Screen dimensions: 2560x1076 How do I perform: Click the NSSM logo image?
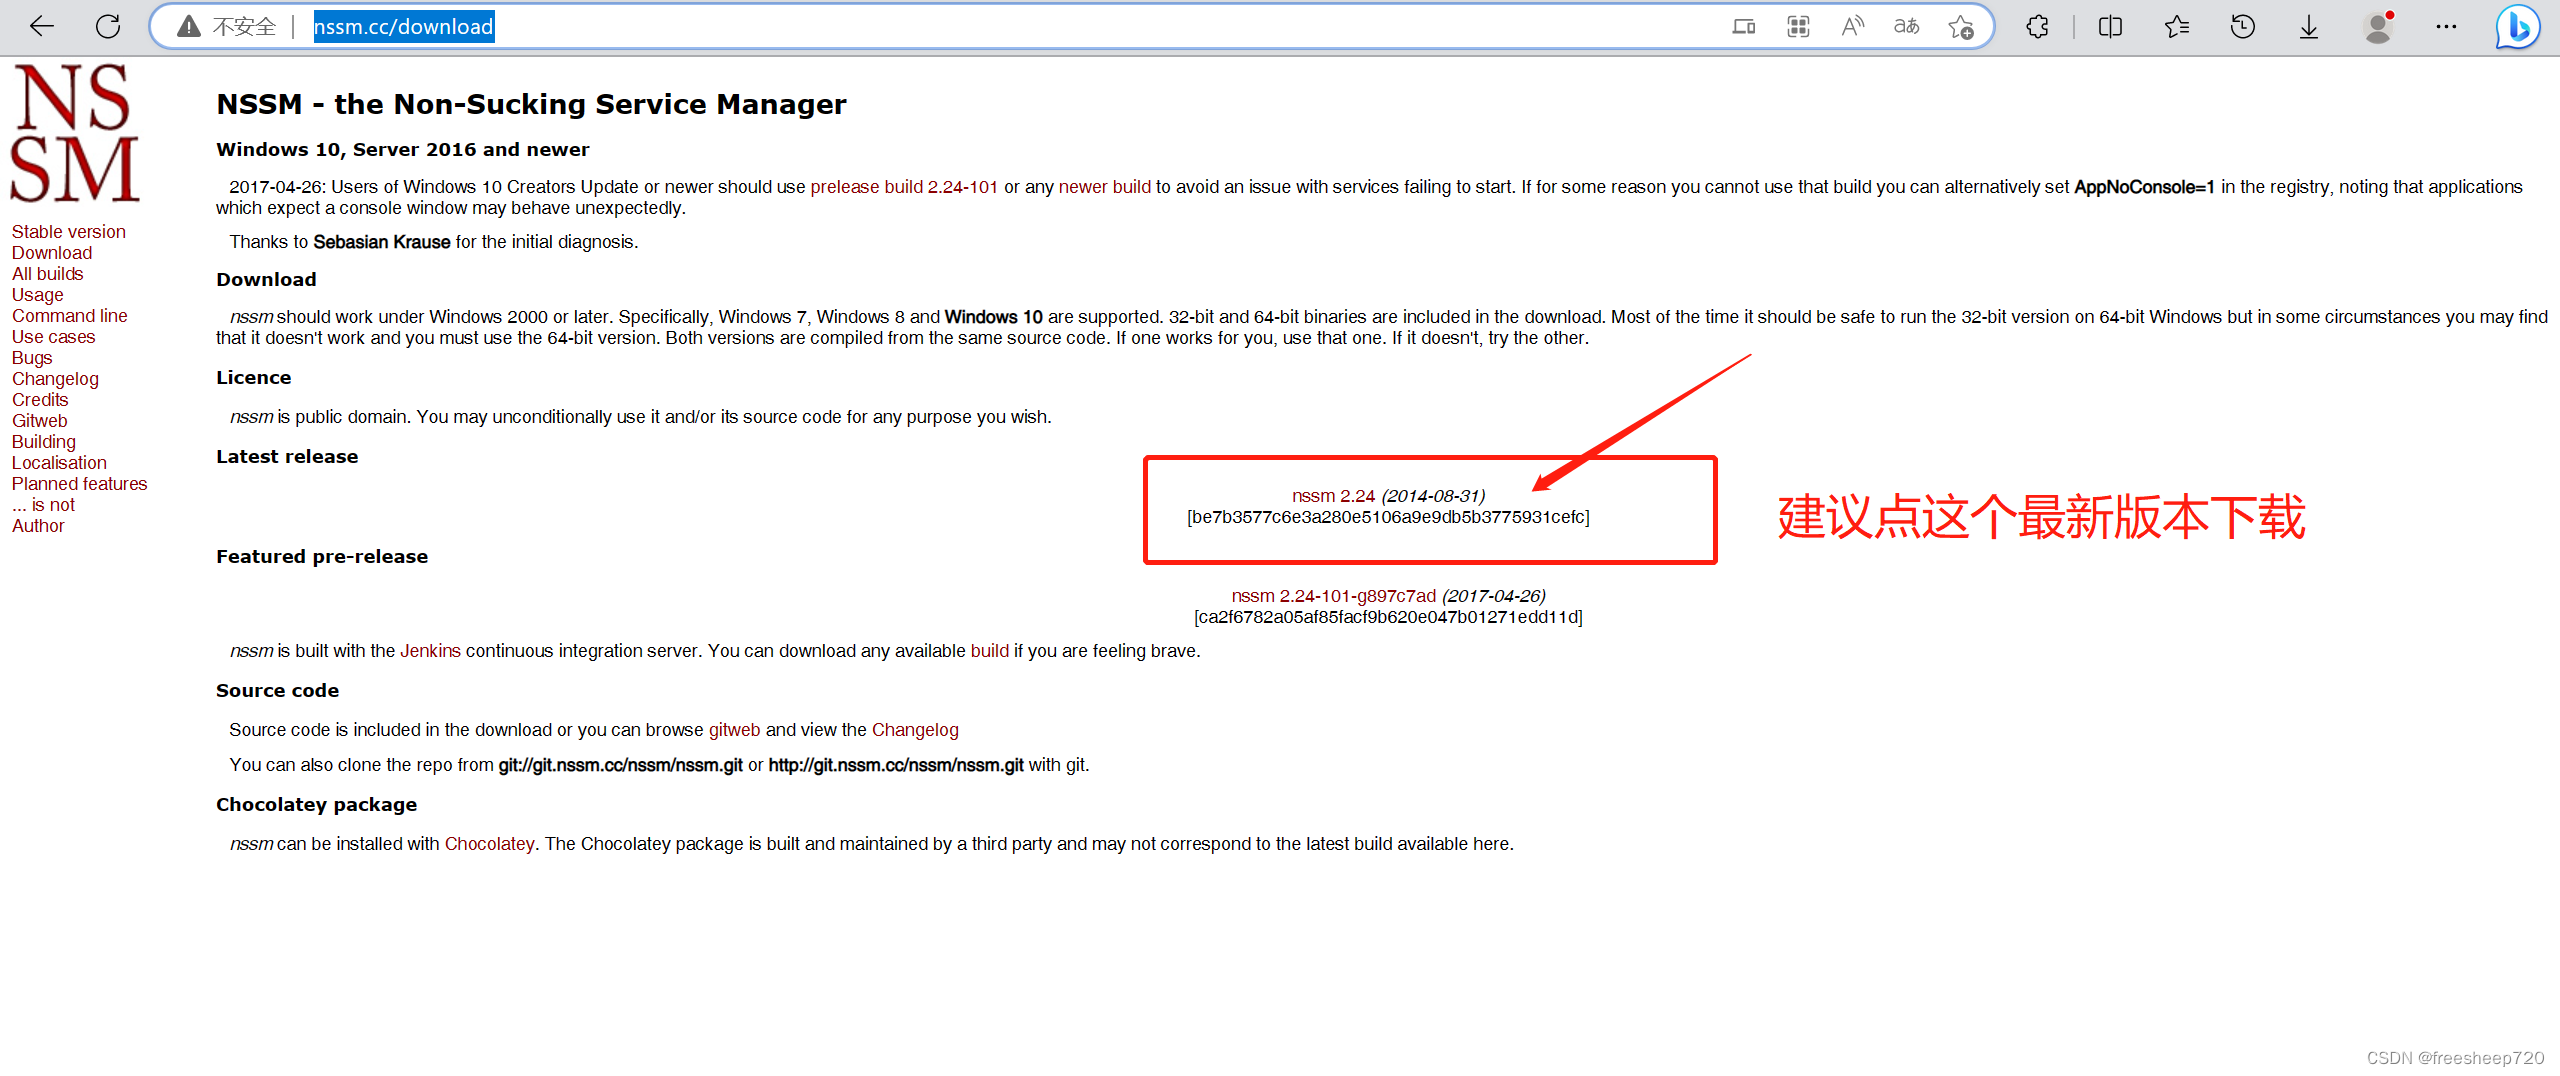coord(74,133)
